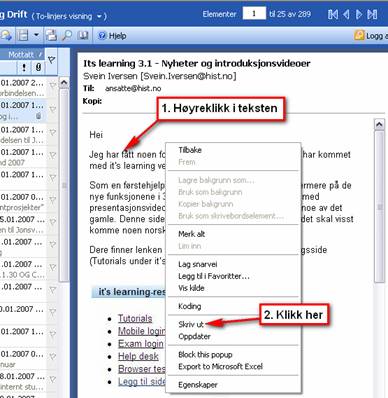This screenshot has height=398, width=388.
Task: Click the paperclip in the 'og i...' row
Action: coord(38,116)
